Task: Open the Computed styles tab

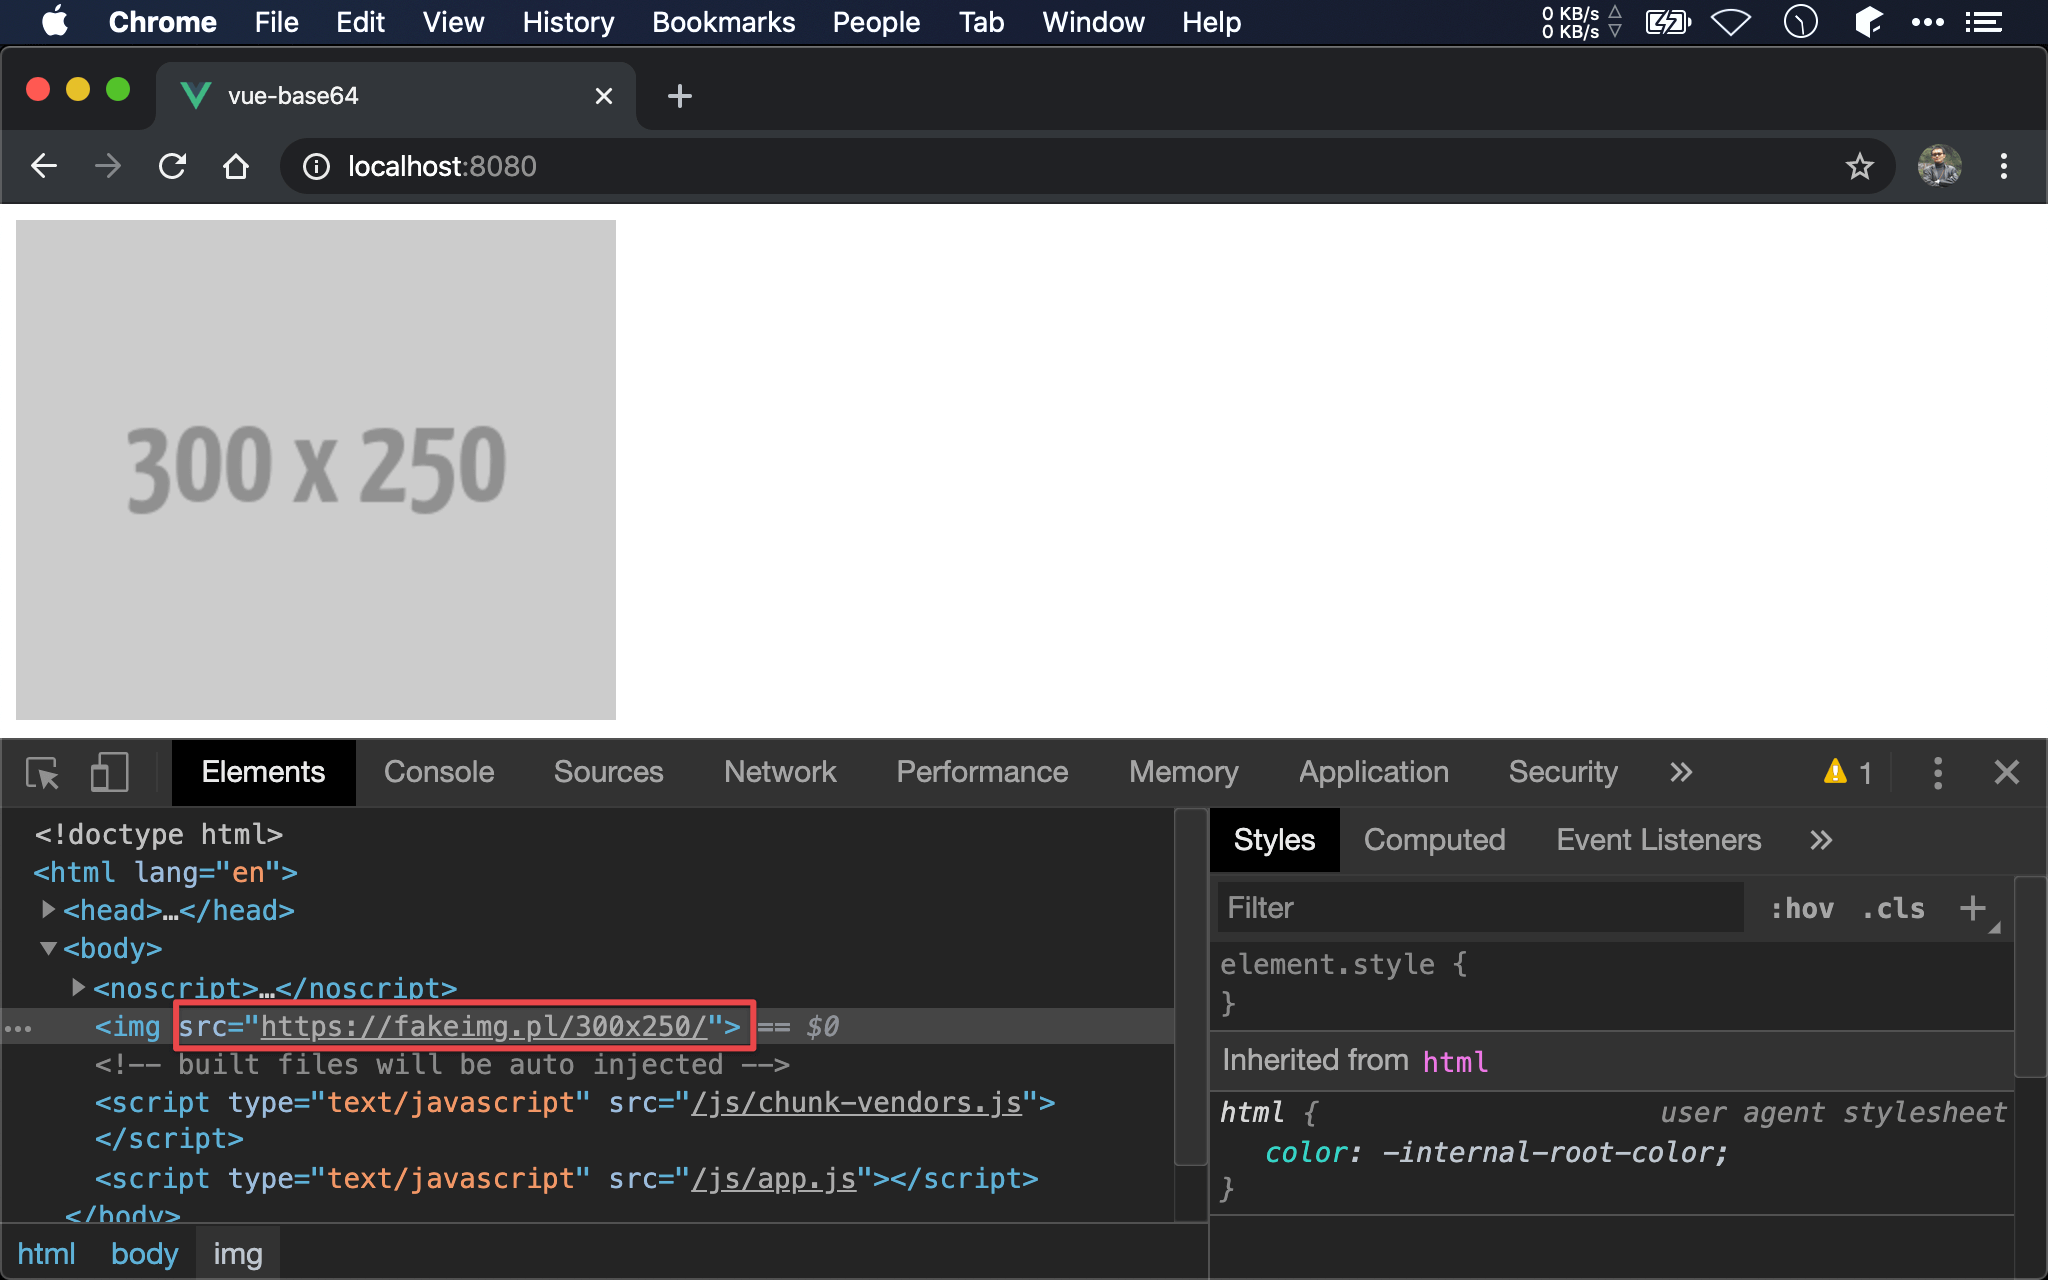Action: (x=1434, y=840)
